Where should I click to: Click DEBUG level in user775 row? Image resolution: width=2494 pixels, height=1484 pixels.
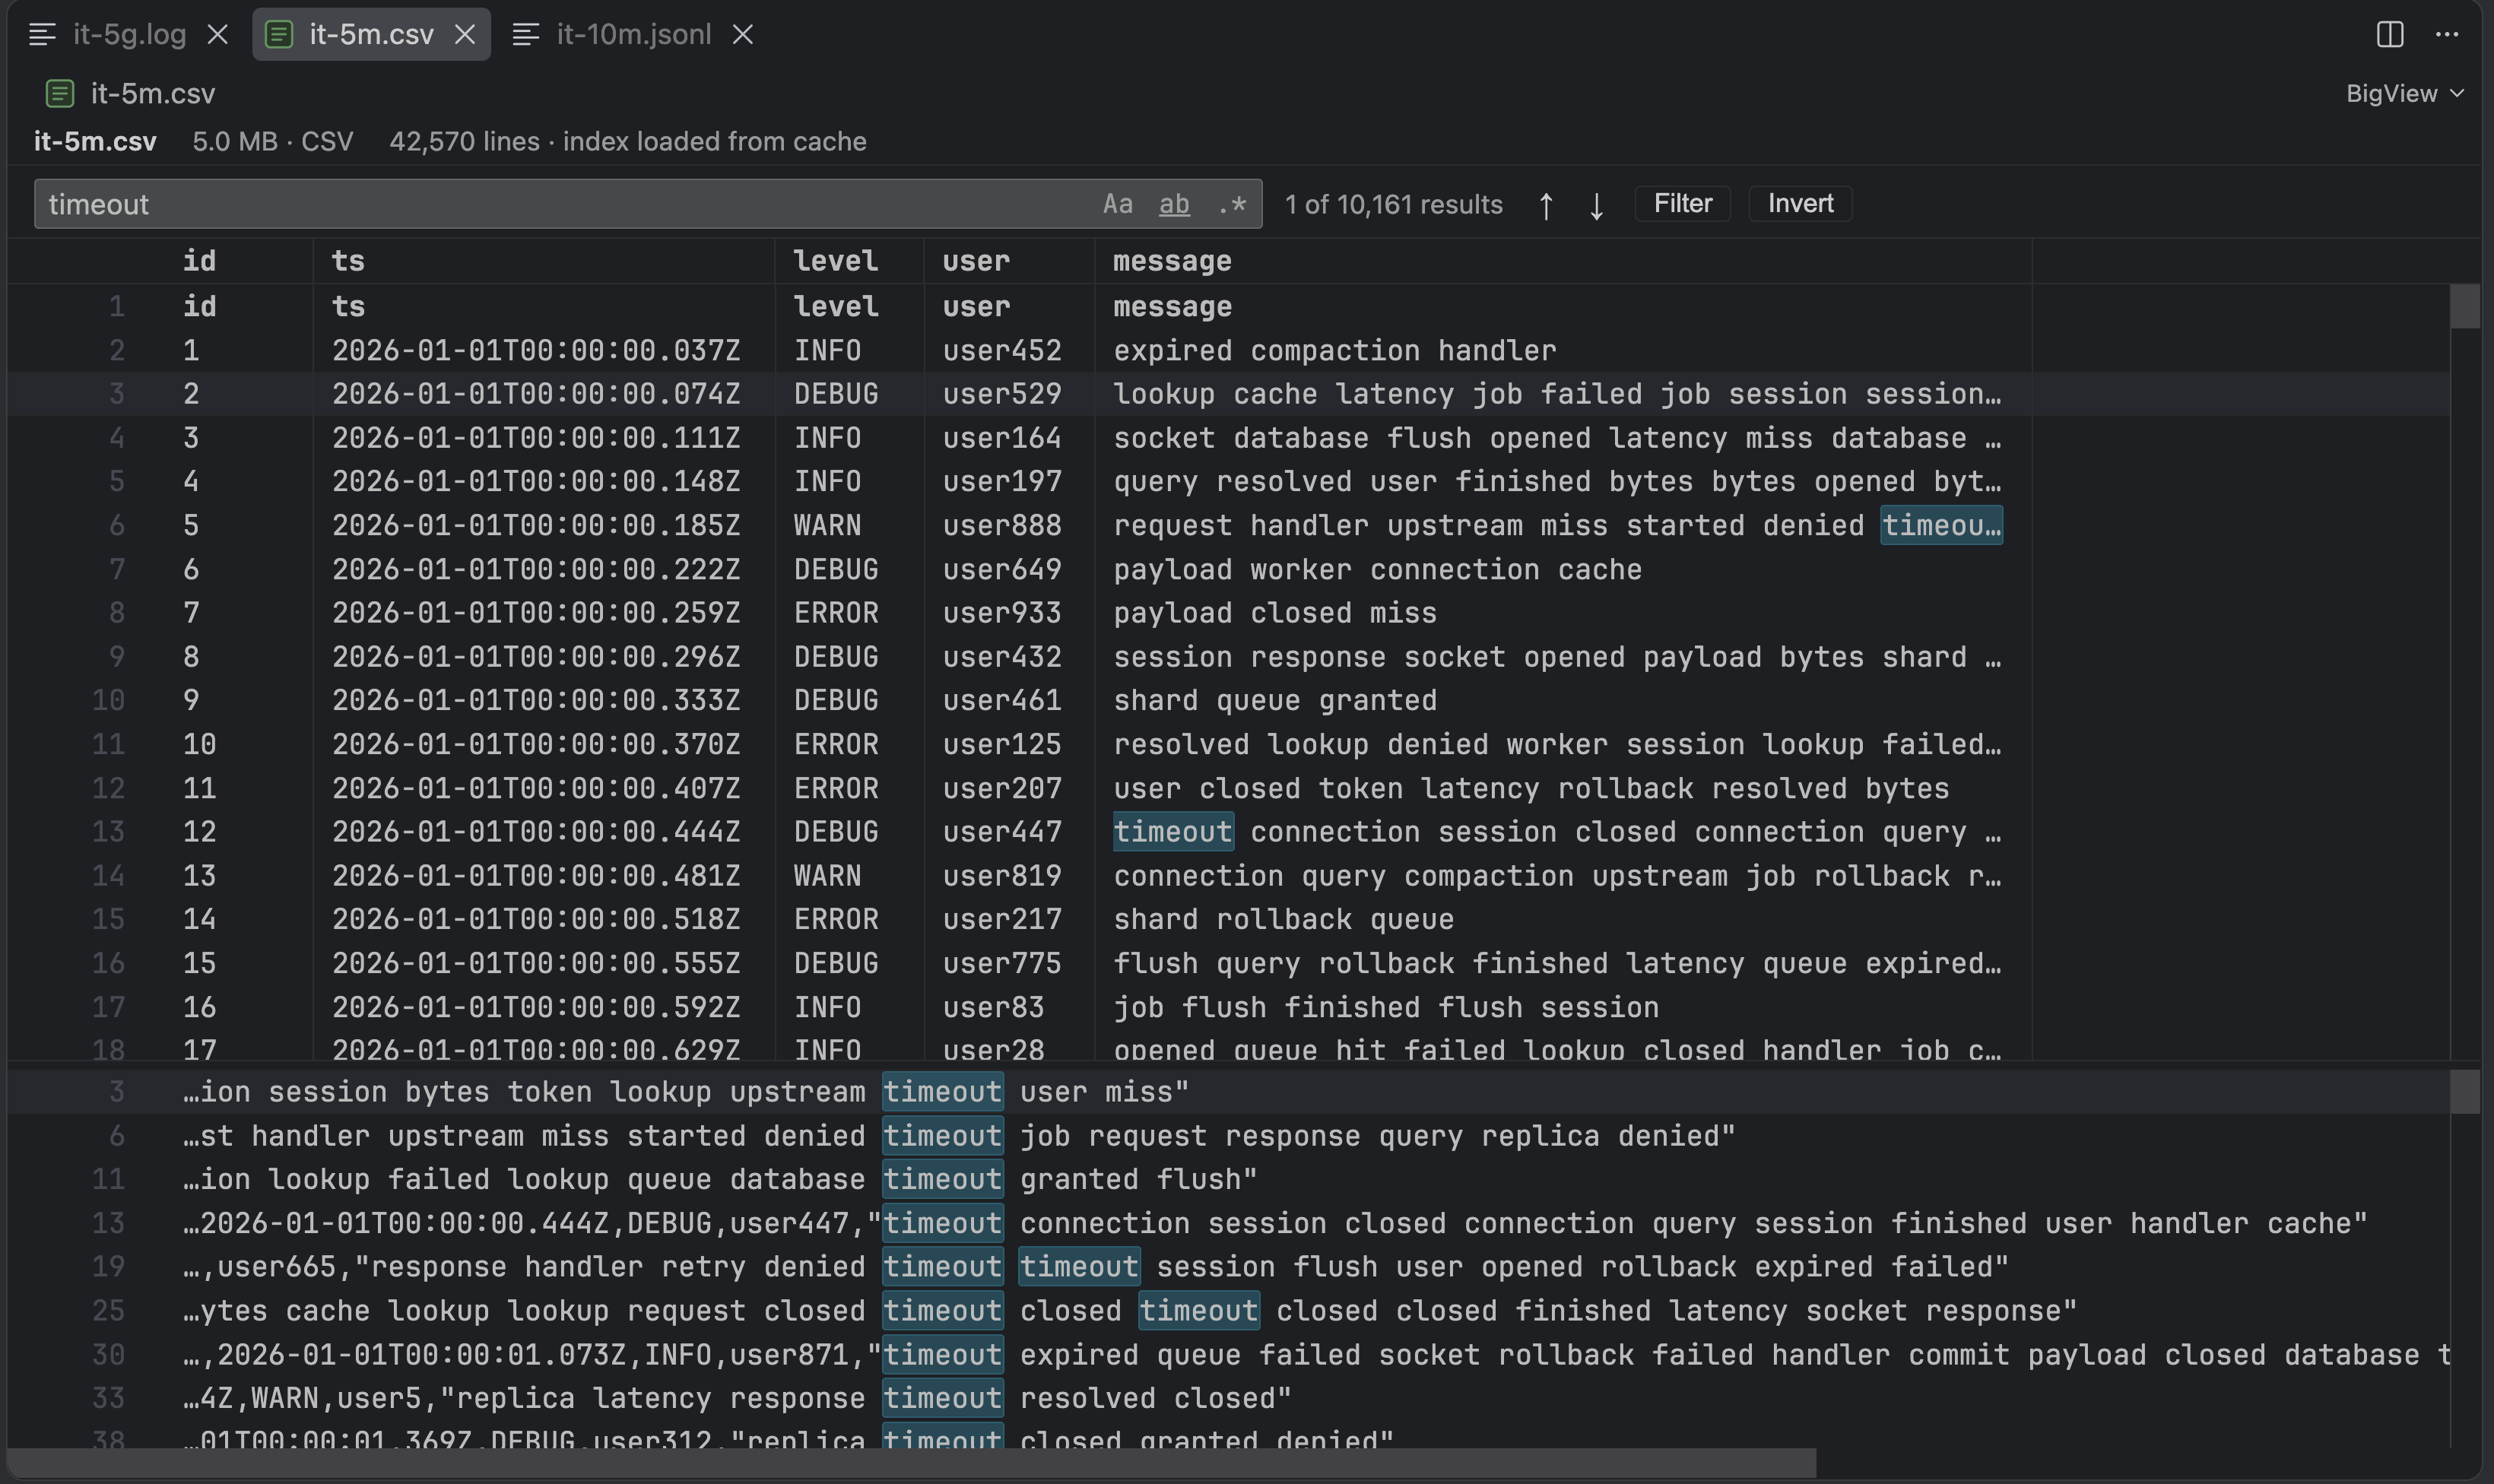pyautogui.click(x=836, y=964)
